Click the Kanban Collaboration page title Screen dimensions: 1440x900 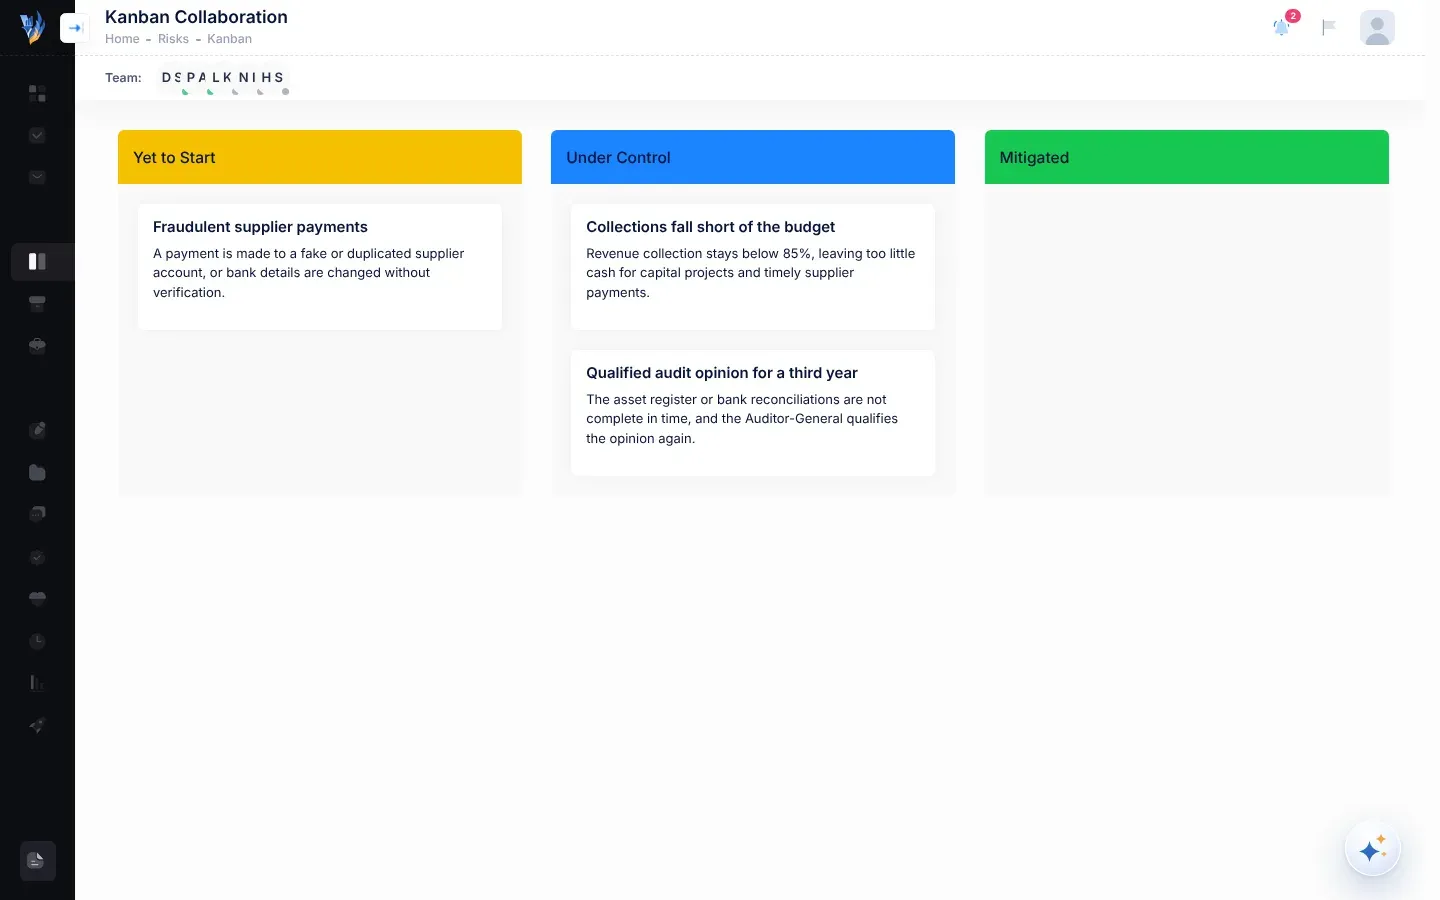(196, 17)
